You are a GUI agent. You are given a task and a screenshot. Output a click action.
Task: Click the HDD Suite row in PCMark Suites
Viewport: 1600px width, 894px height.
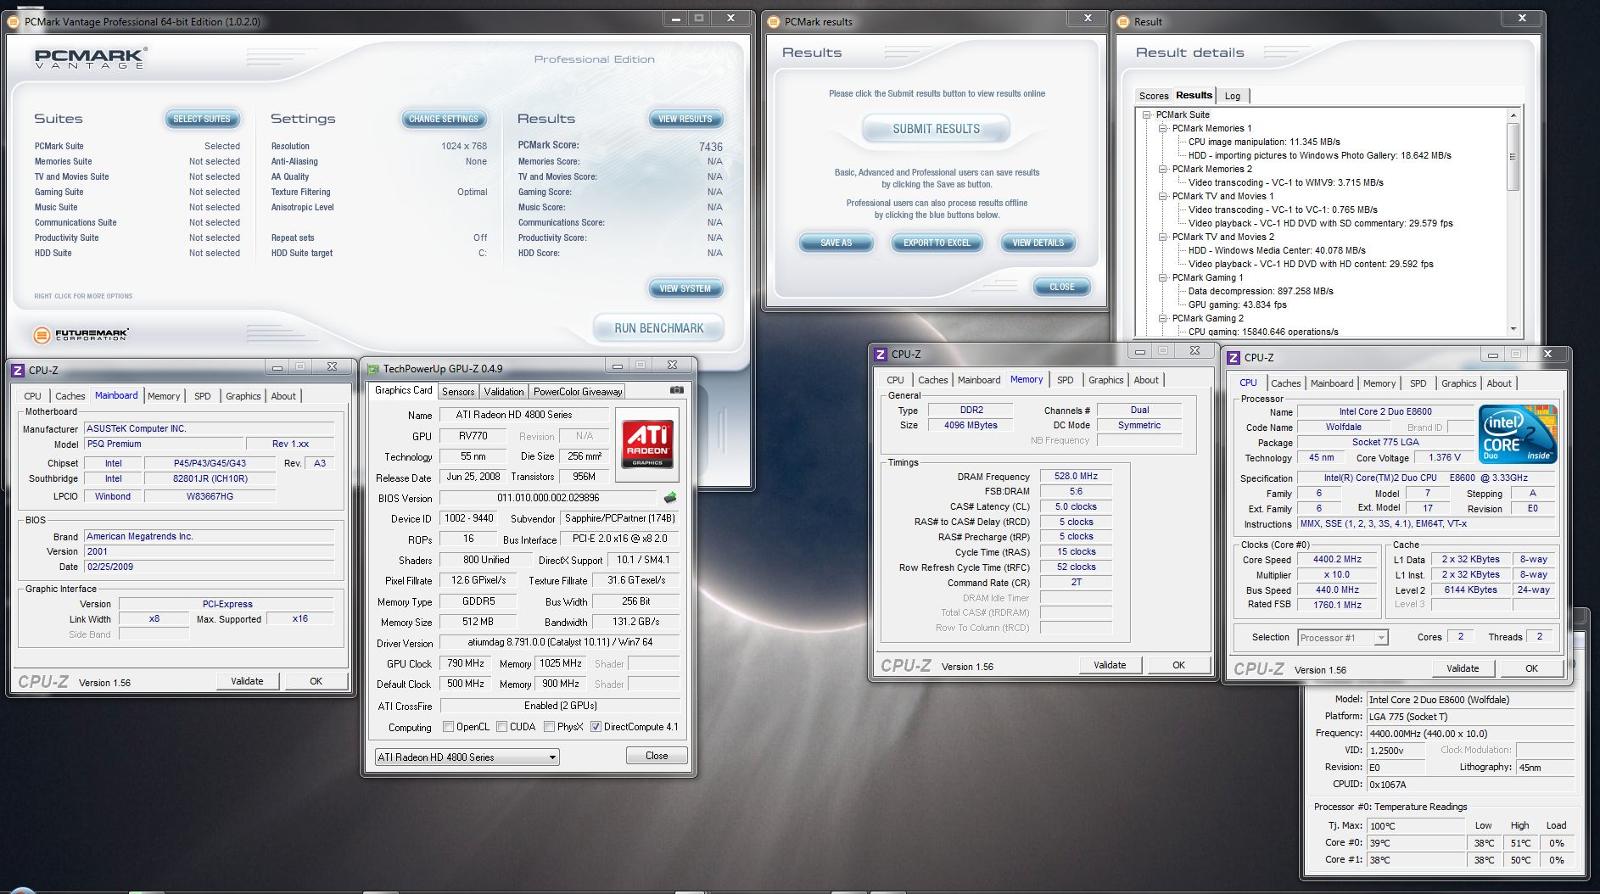137,253
